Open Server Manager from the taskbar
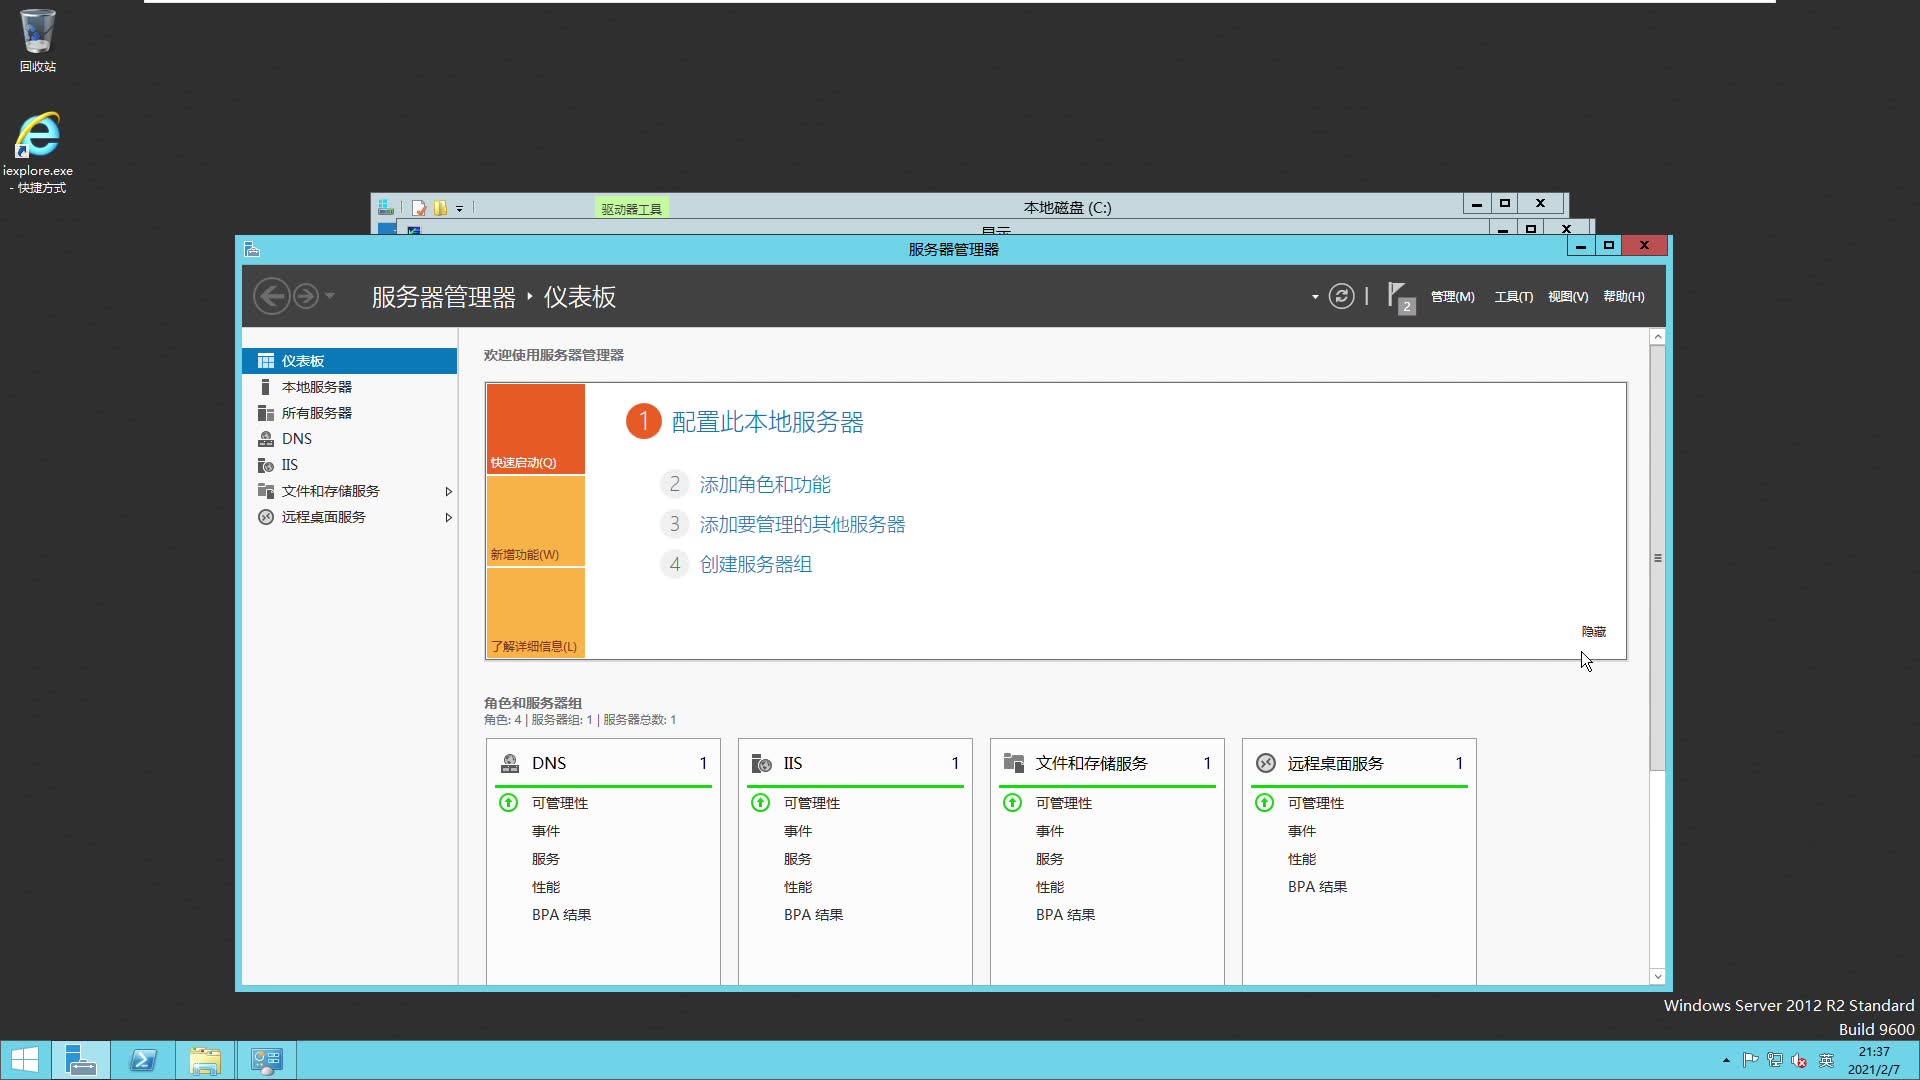 pyautogui.click(x=80, y=1060)
